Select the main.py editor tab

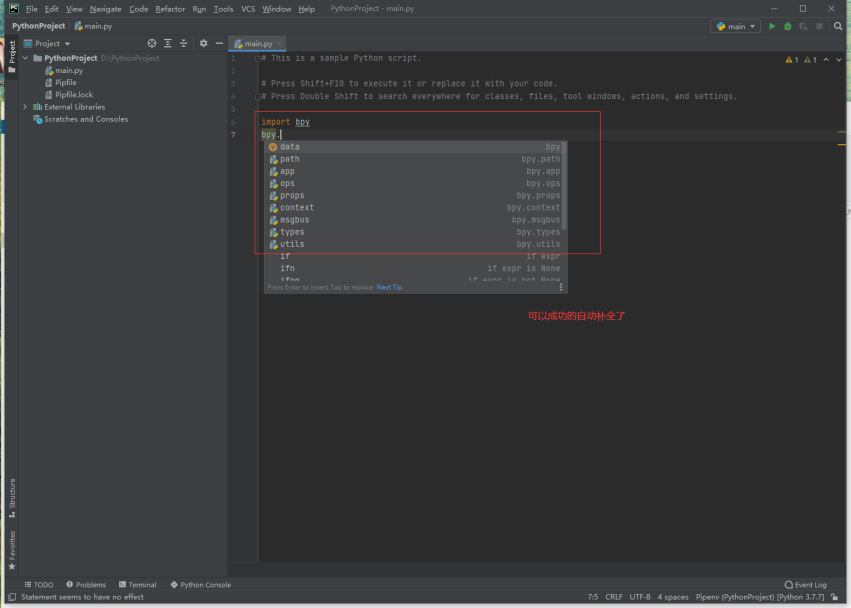(255, 43)
